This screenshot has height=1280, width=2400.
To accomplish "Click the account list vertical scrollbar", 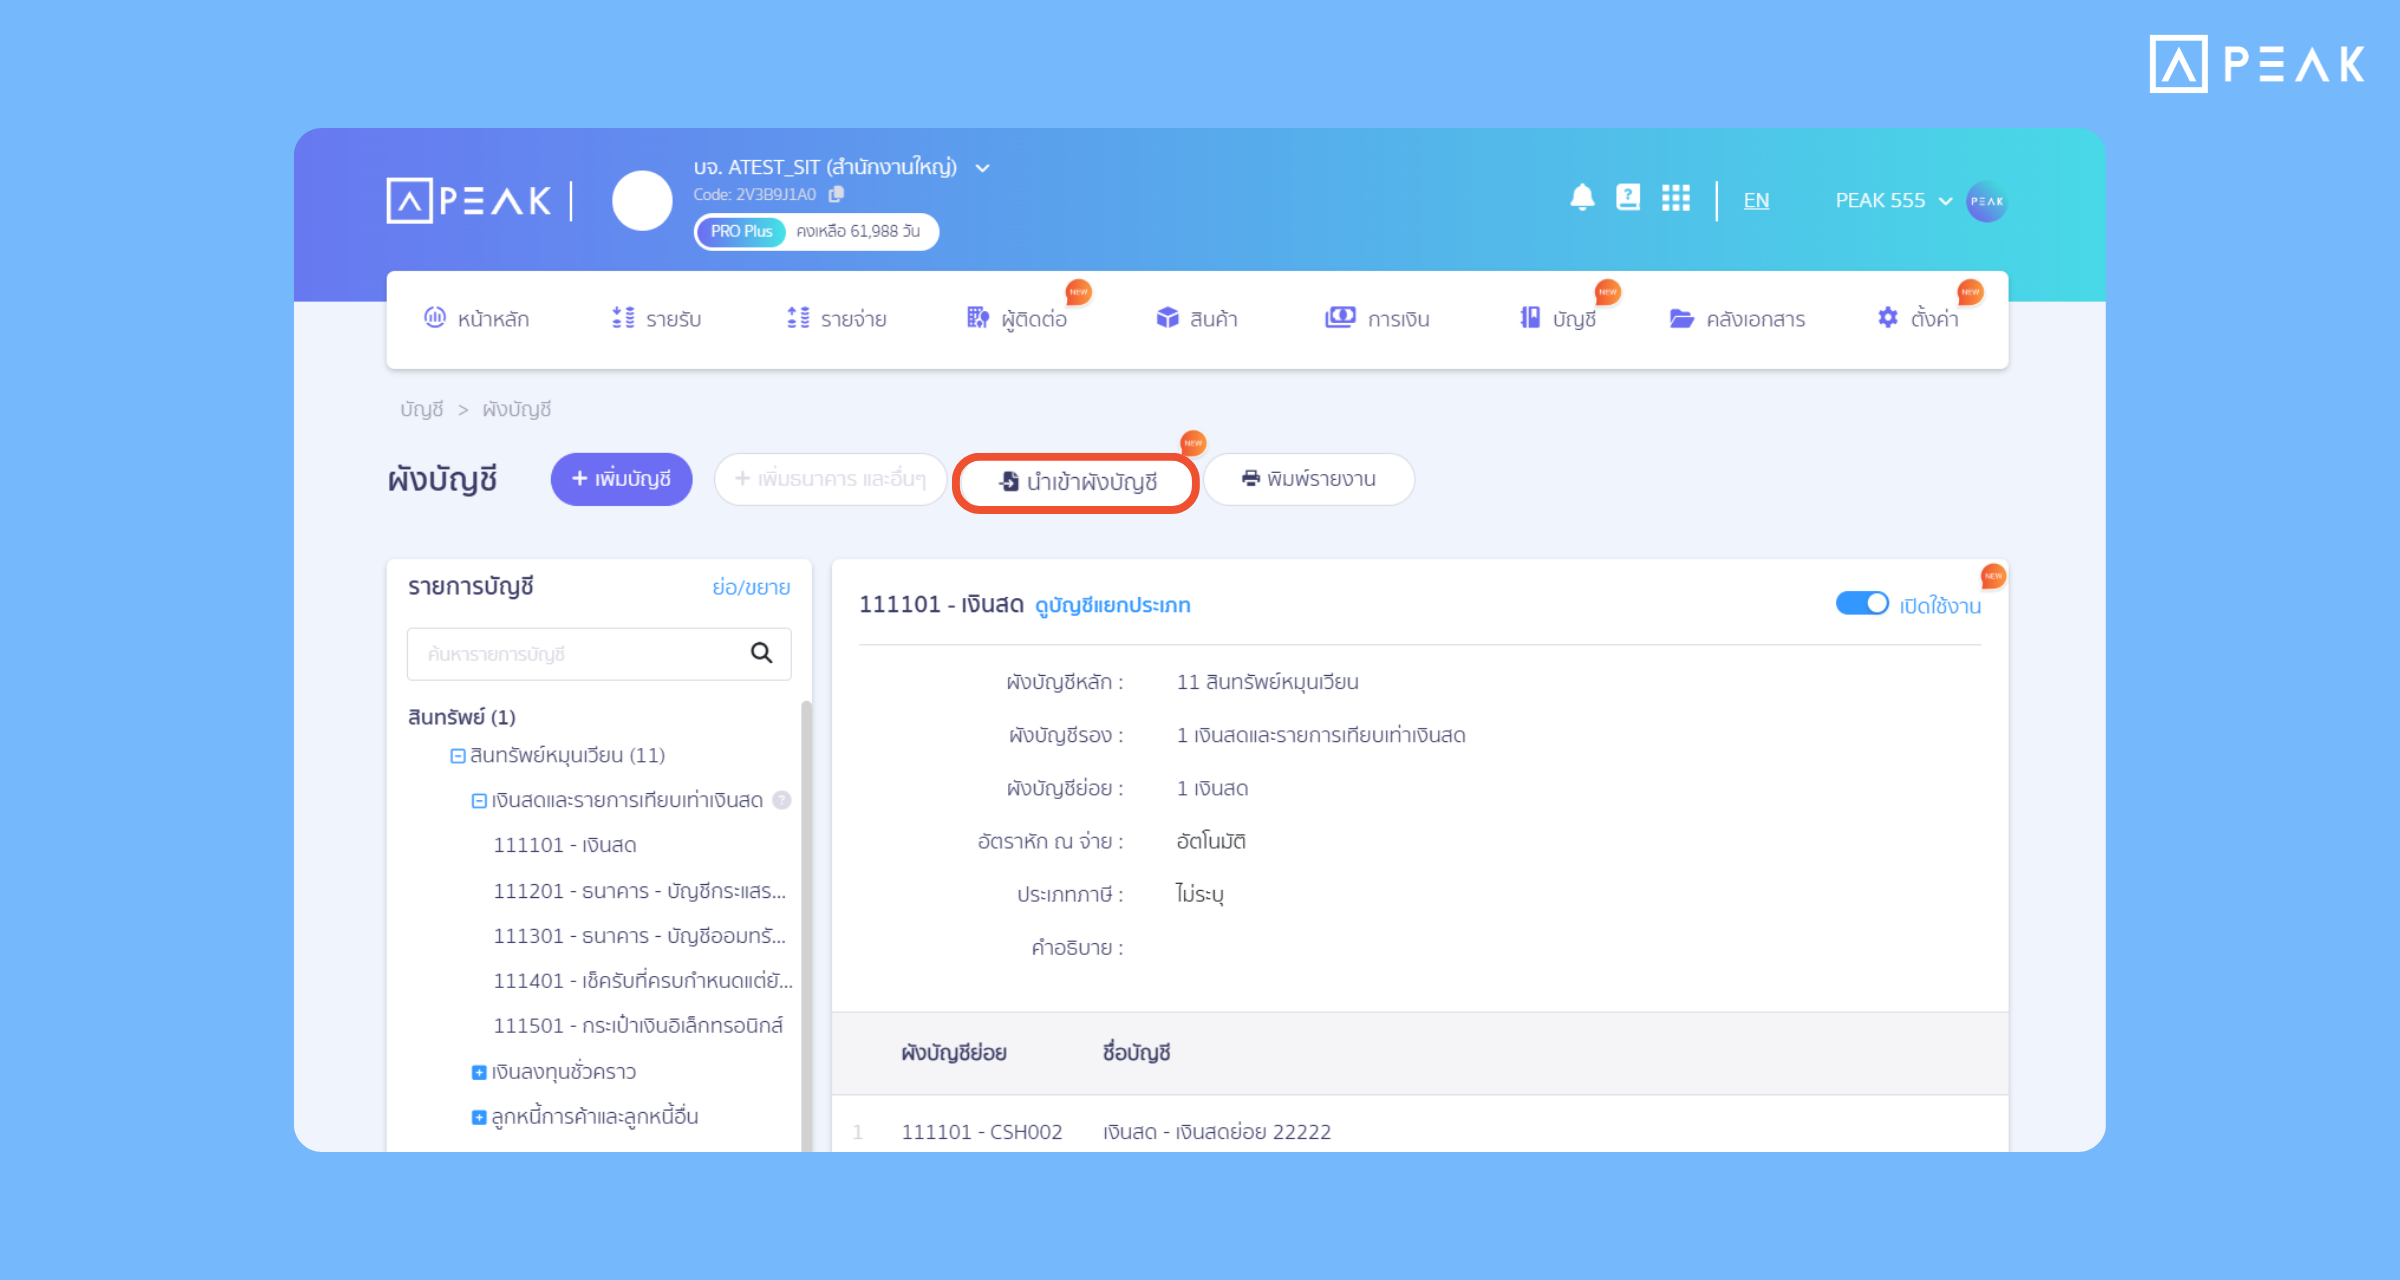I will click(x=806, y=925).
